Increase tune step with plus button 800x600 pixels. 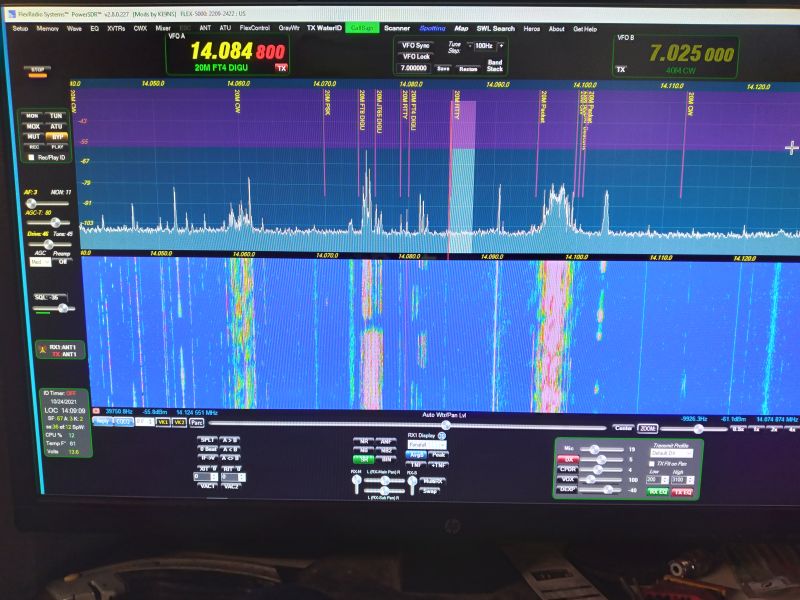click(x=501, y=46)
